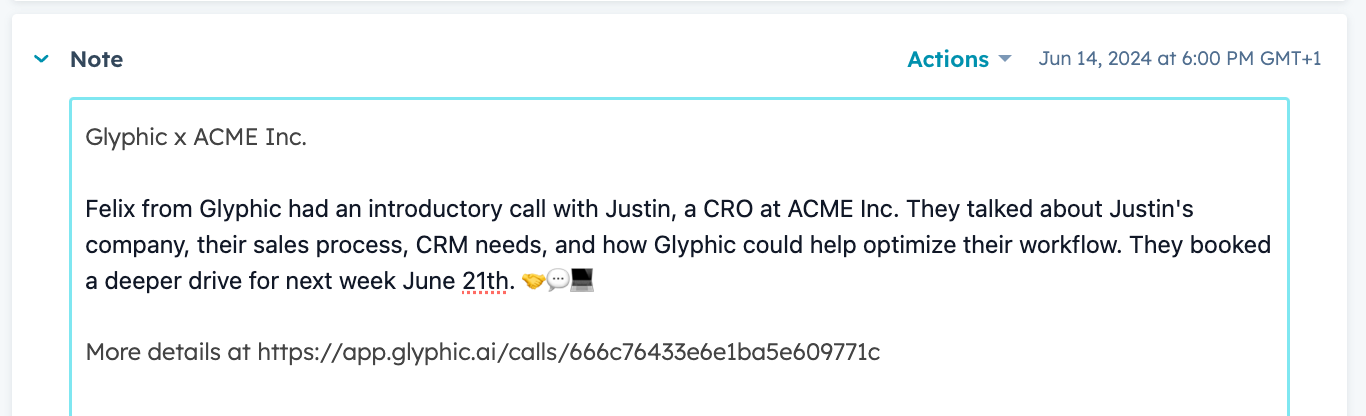
Task: Click the misspelled word "21th"
Action: click(486, 282)
